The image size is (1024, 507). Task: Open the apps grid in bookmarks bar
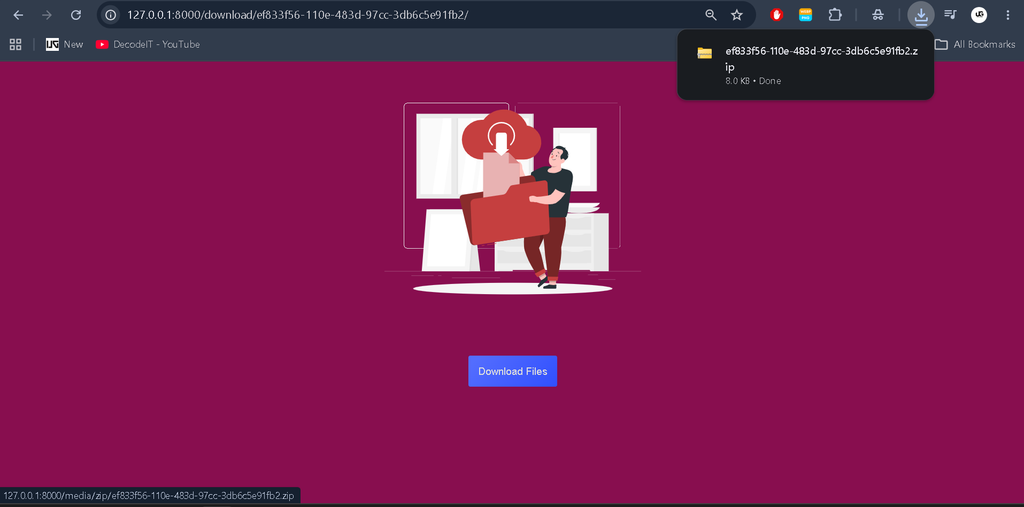(x=16, y=44)
